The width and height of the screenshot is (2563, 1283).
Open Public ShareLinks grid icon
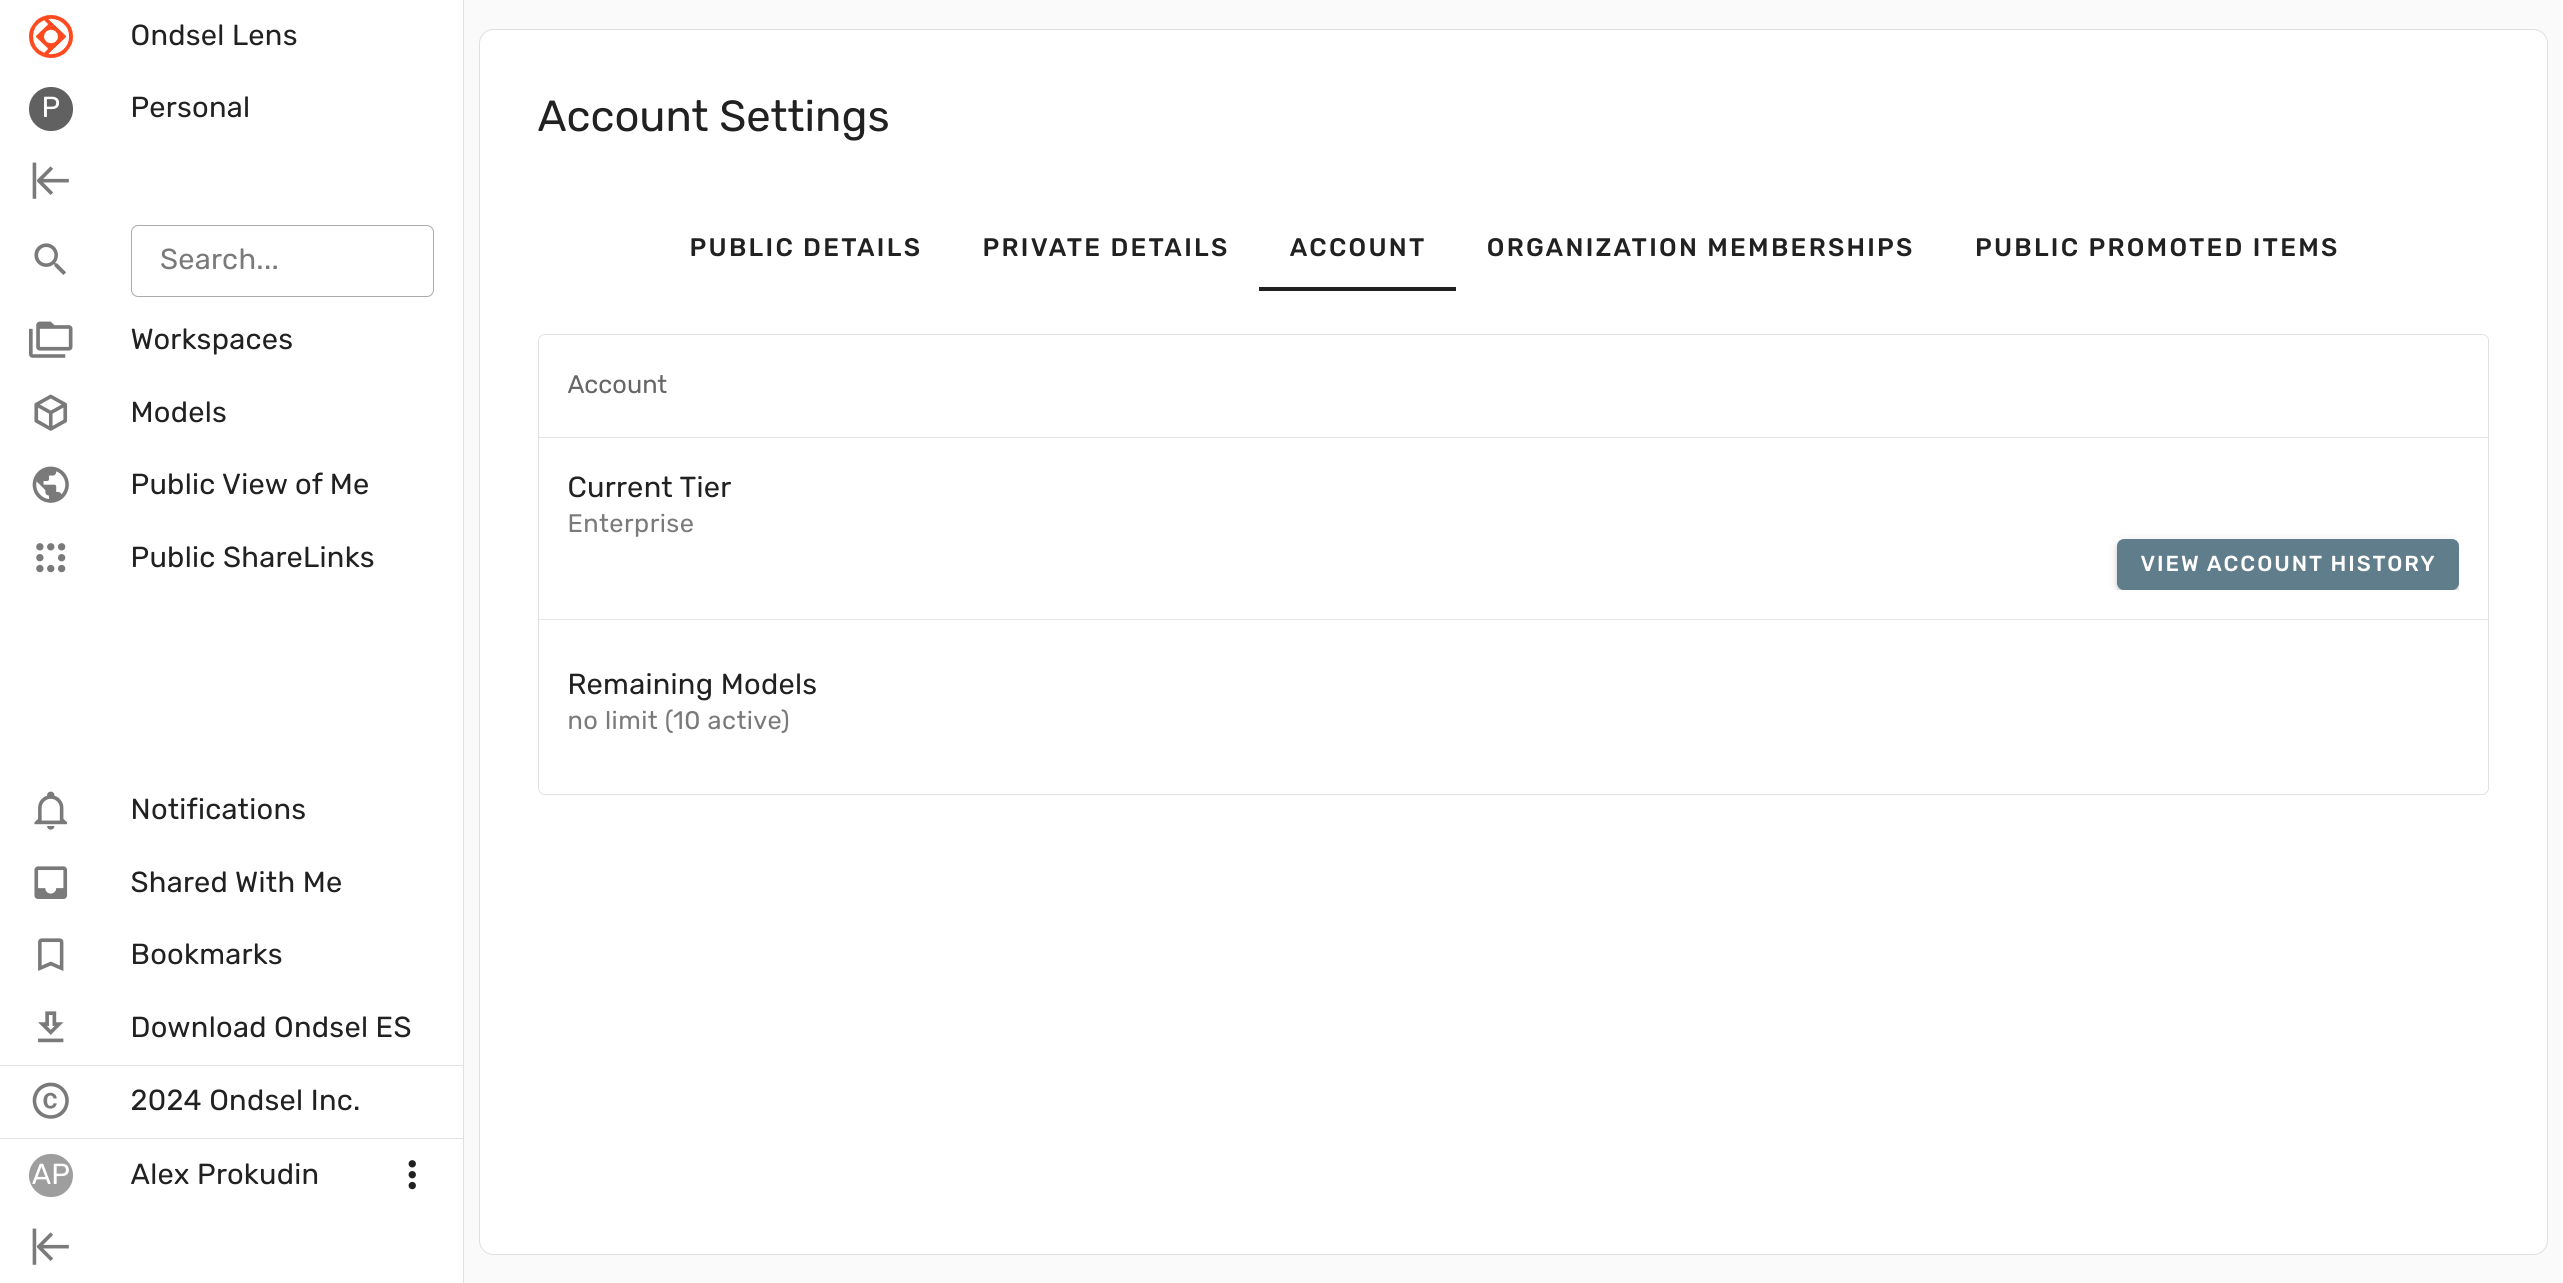[x=50, y=558]
